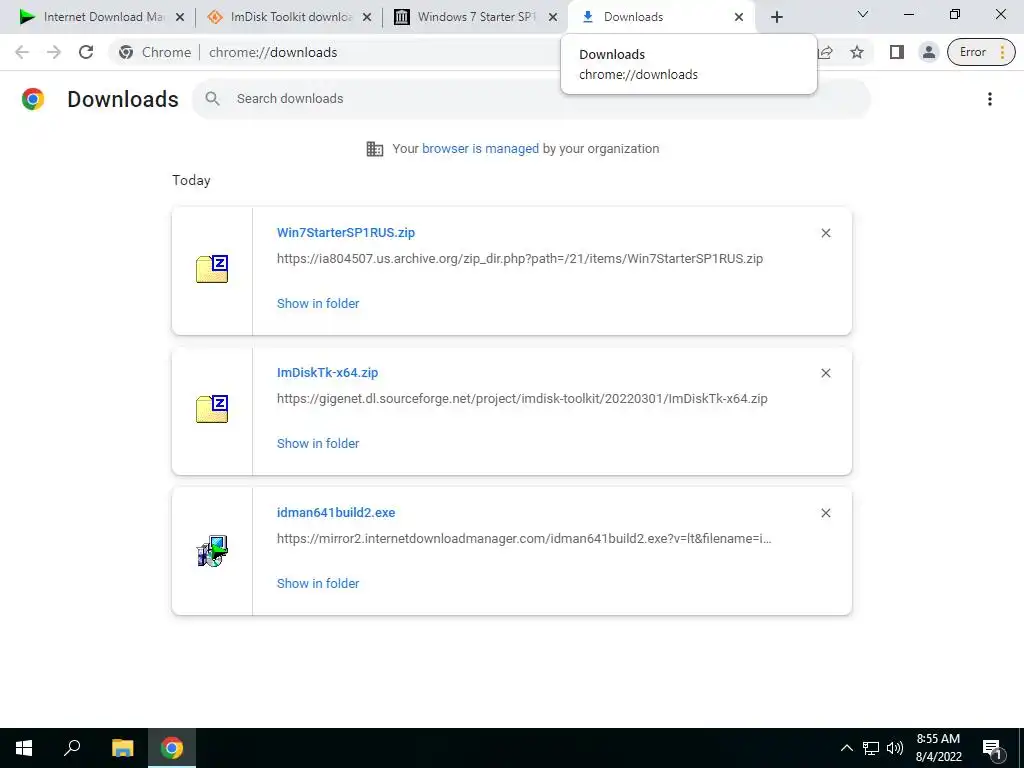Click the building icon beside managed notice
This screenshot has width=1024, height=768.
[375, 149]
